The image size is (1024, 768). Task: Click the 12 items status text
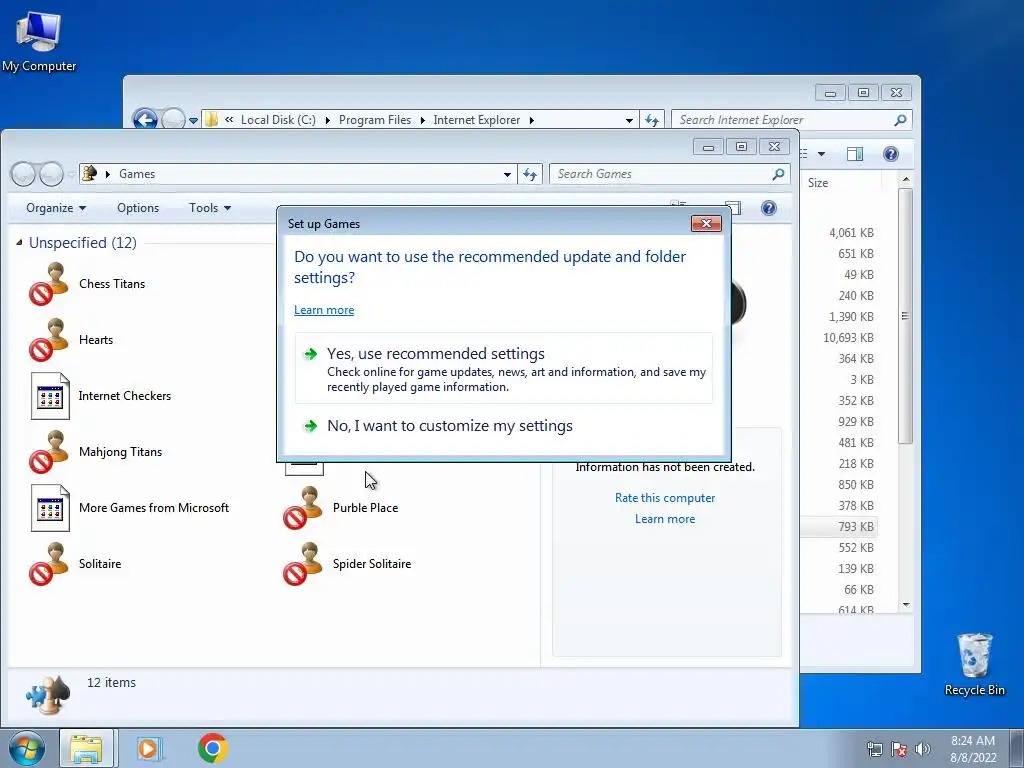click(111, 682)
